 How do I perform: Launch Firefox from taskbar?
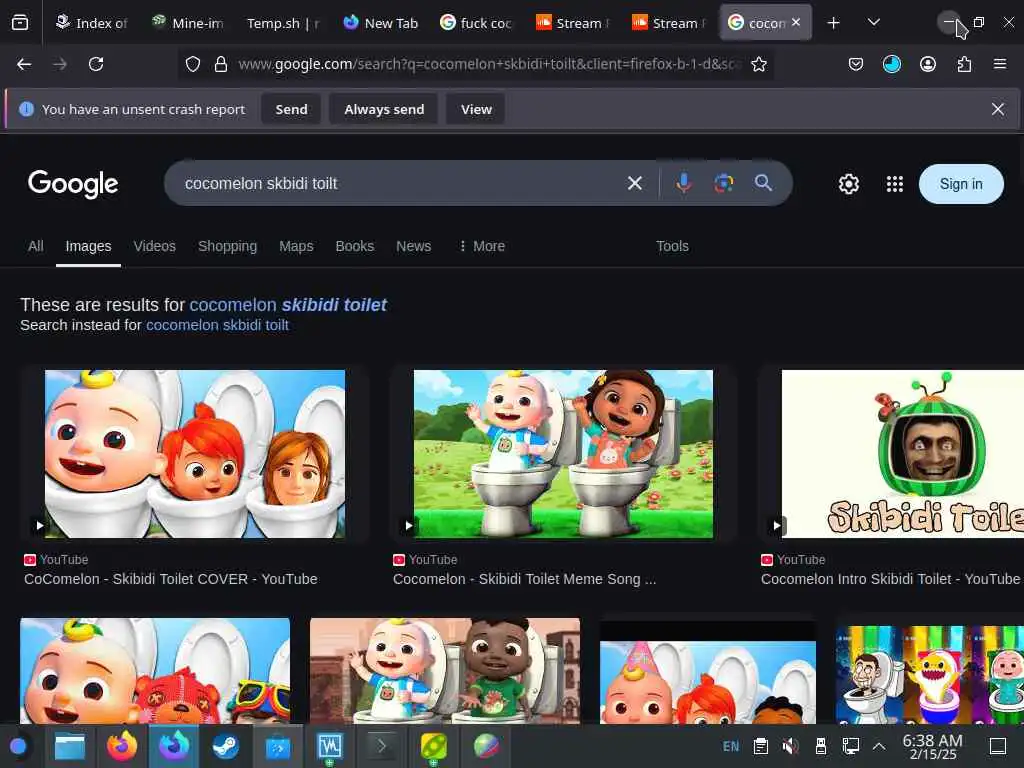point(121,746)
